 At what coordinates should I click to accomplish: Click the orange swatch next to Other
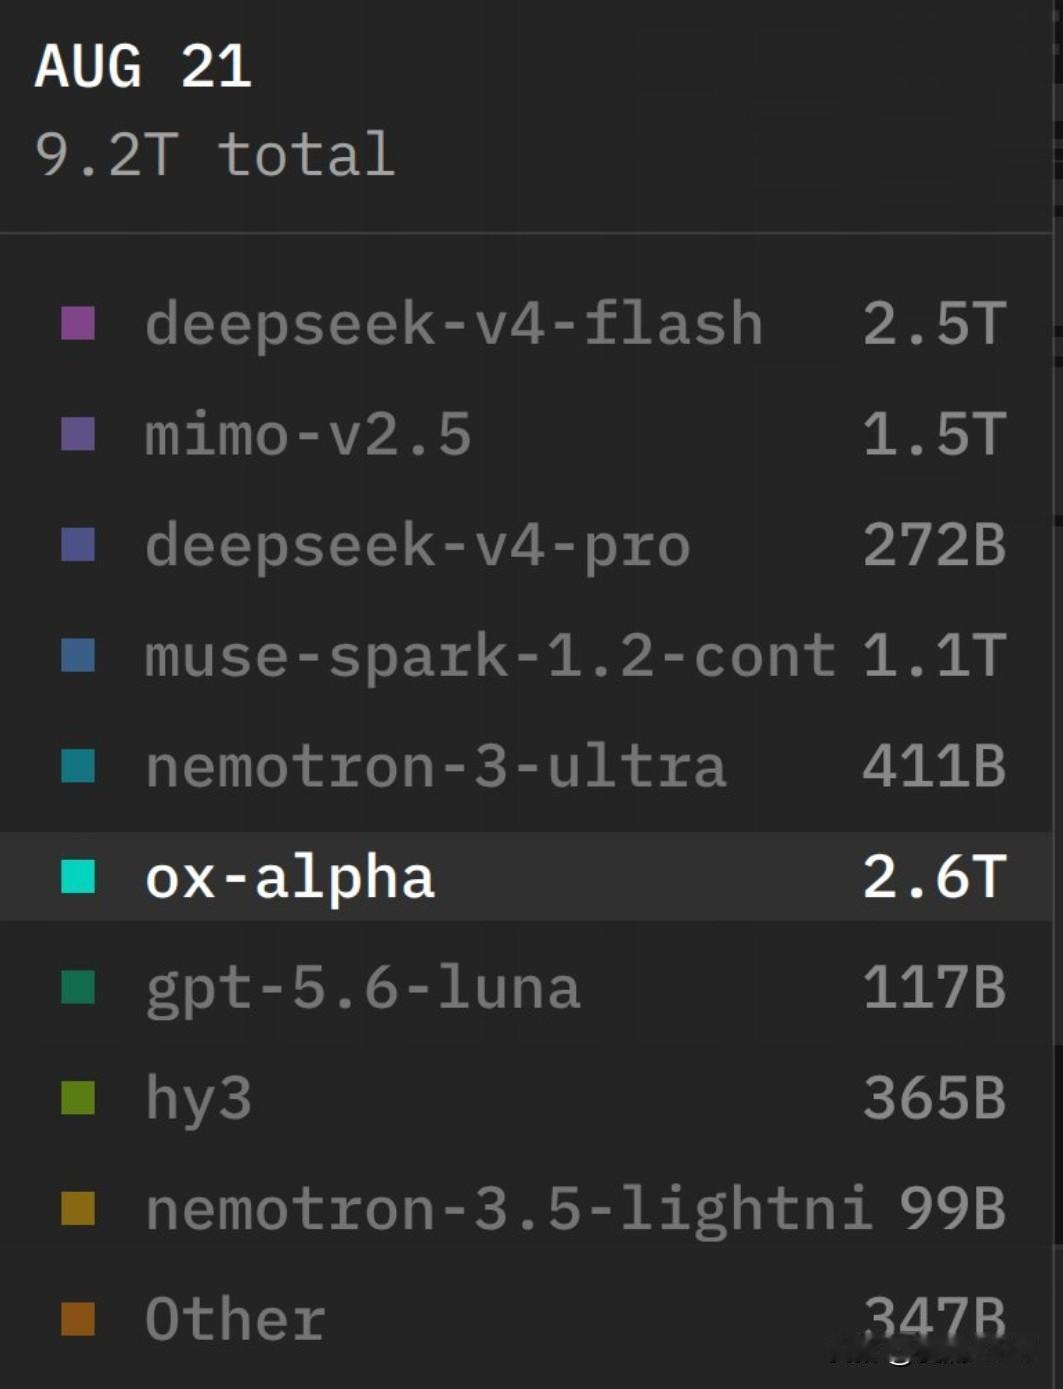pyautogui.click(x=78, y=1319)
